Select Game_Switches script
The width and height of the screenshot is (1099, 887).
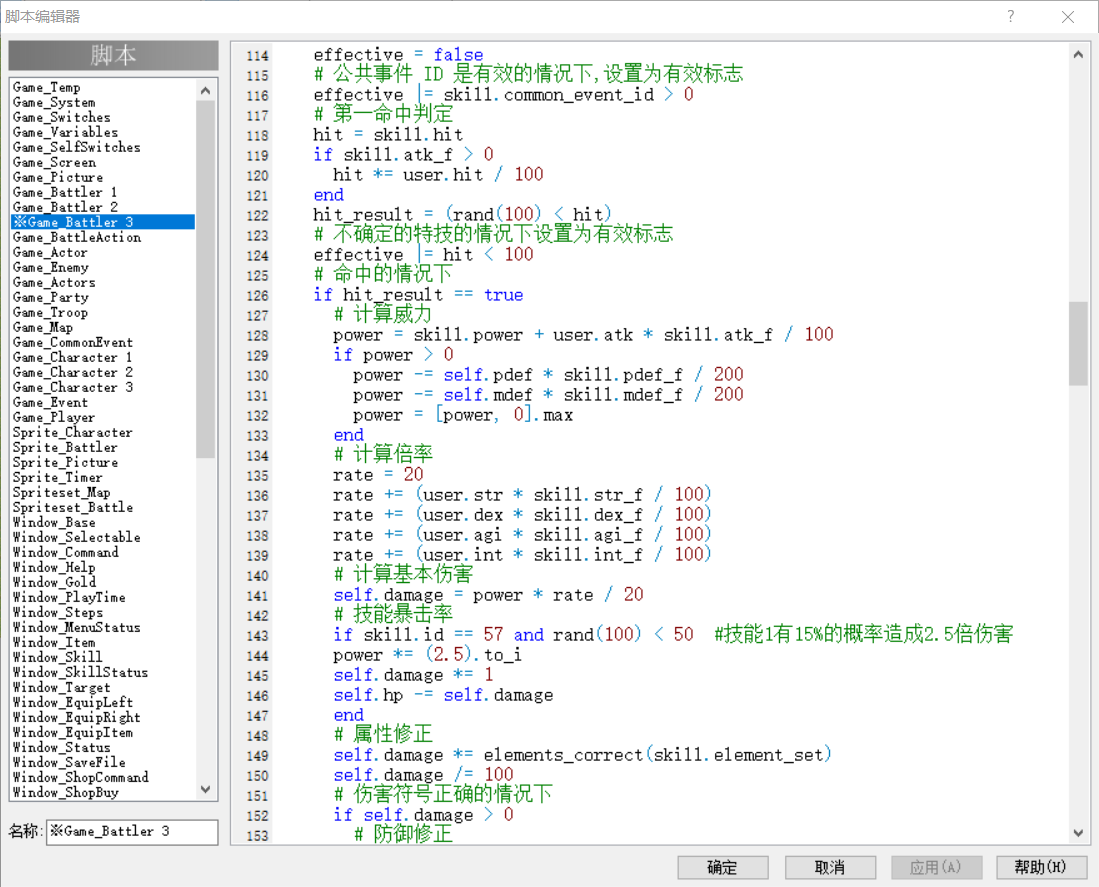pos(103,118)
